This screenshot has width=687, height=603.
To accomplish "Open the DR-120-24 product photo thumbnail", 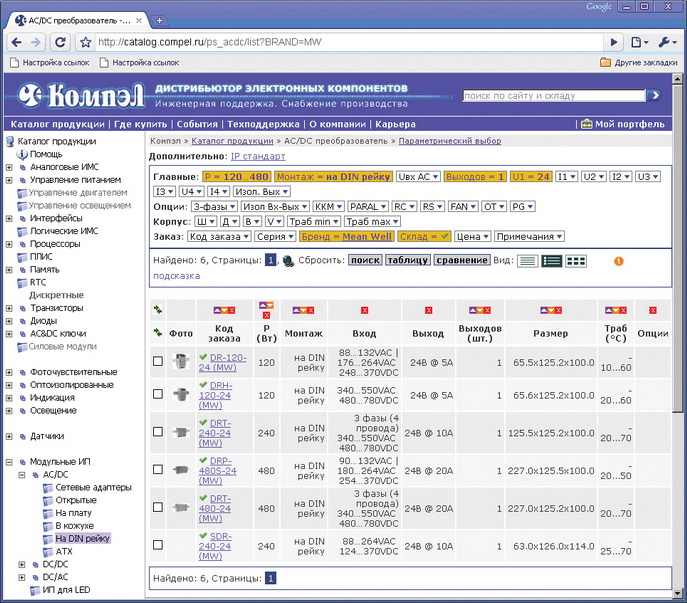I will point(181,362).
